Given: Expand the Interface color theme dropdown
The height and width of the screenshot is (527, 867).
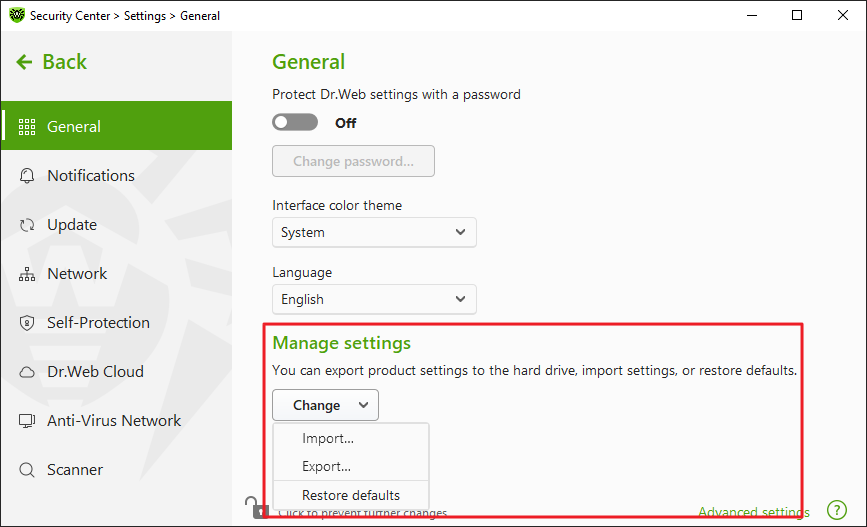Looking at the screenshot, I should 374,232.
